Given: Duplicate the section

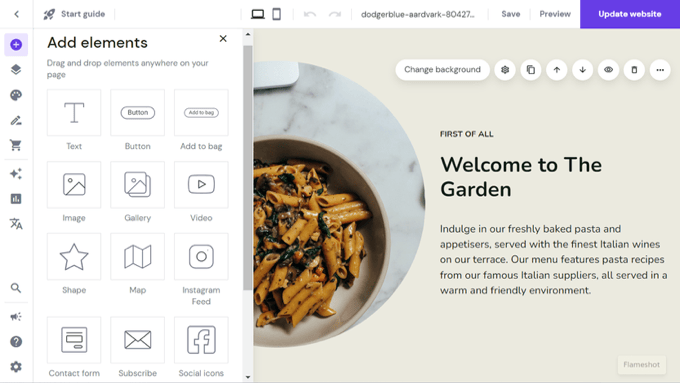Looking at the screenshot, I should click(531, 70).
